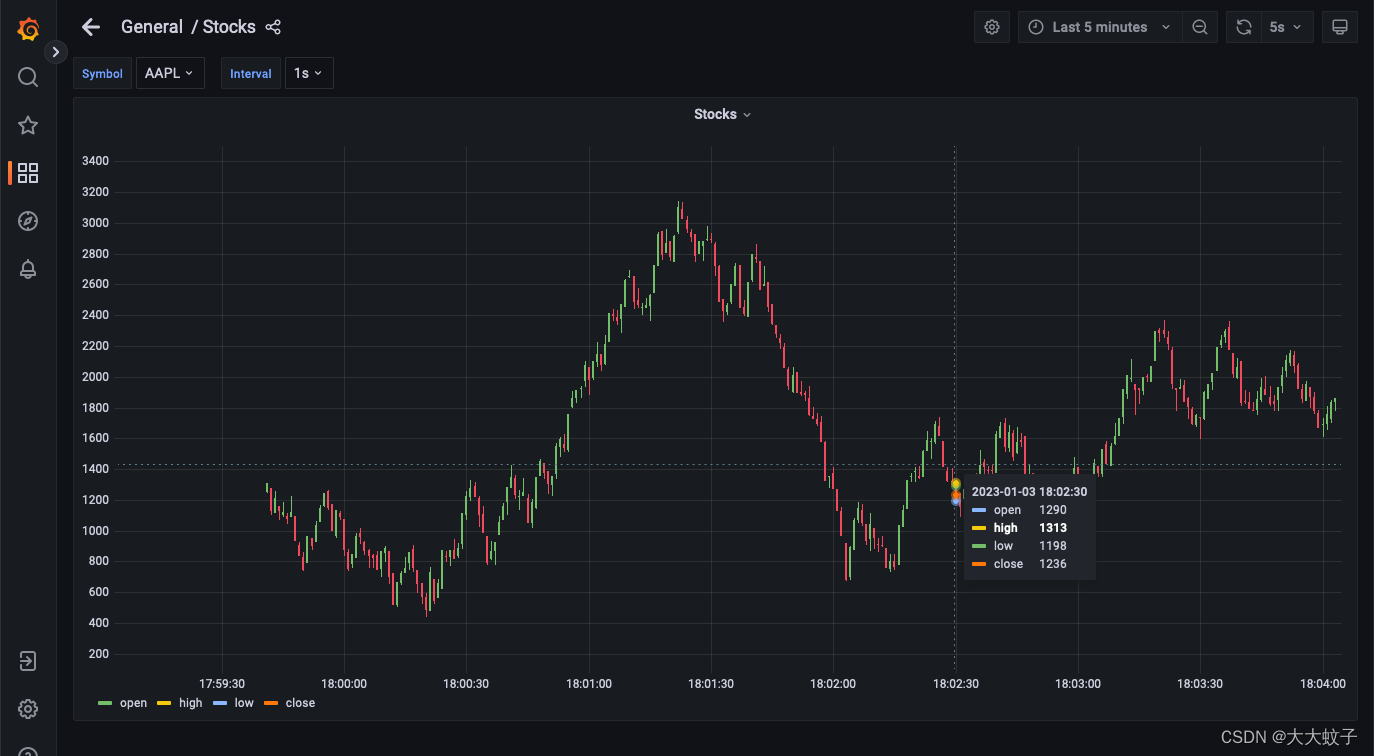The width and height of the screenshot is (1374, 756).
Task: Click the green open legend color swatch
Action: (105, 703)
